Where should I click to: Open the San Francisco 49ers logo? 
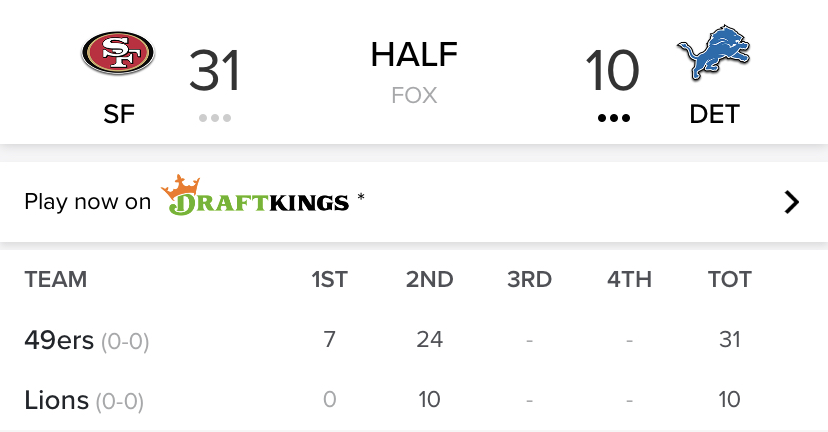tap(118, 53)
